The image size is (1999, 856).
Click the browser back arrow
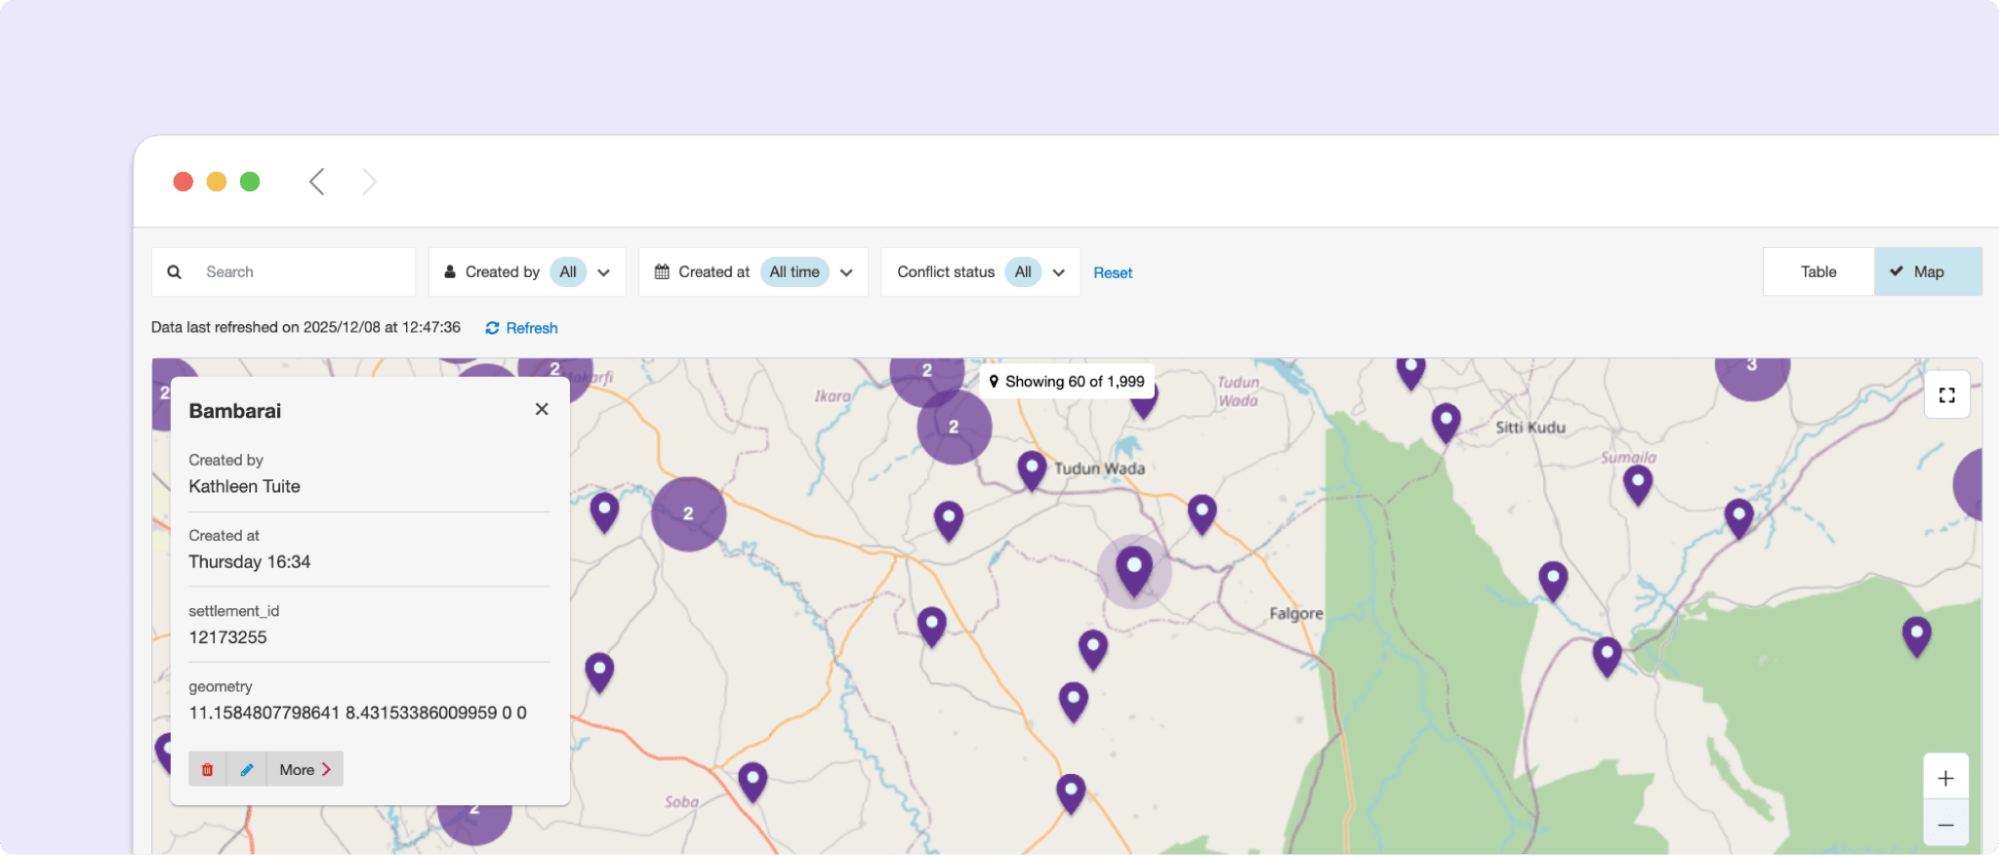[317, 181]
